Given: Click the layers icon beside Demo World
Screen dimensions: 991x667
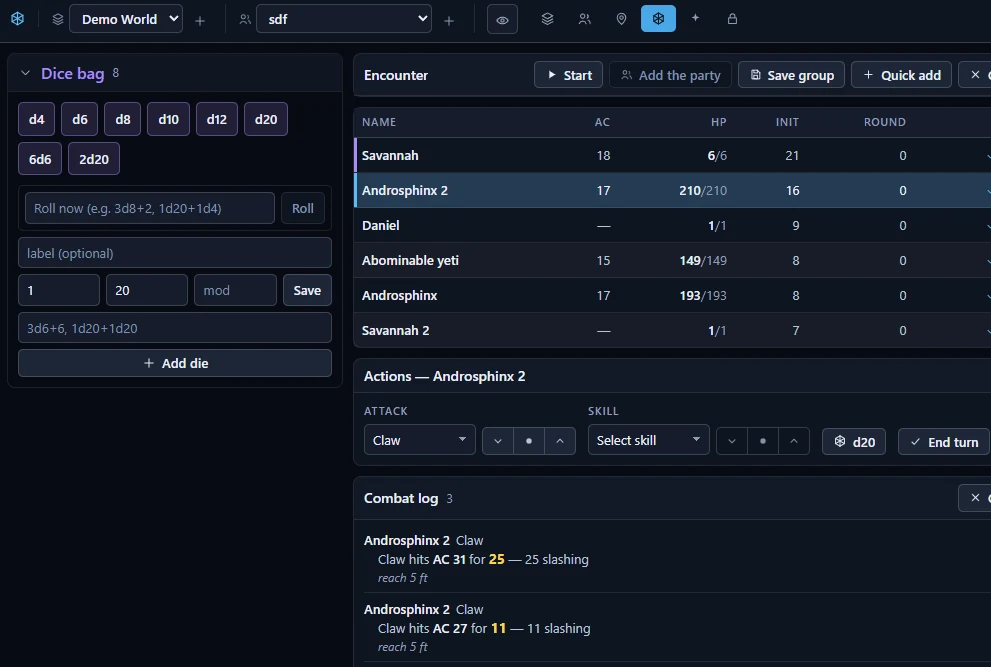Looking at the screenshot, I should click(58, 20).
